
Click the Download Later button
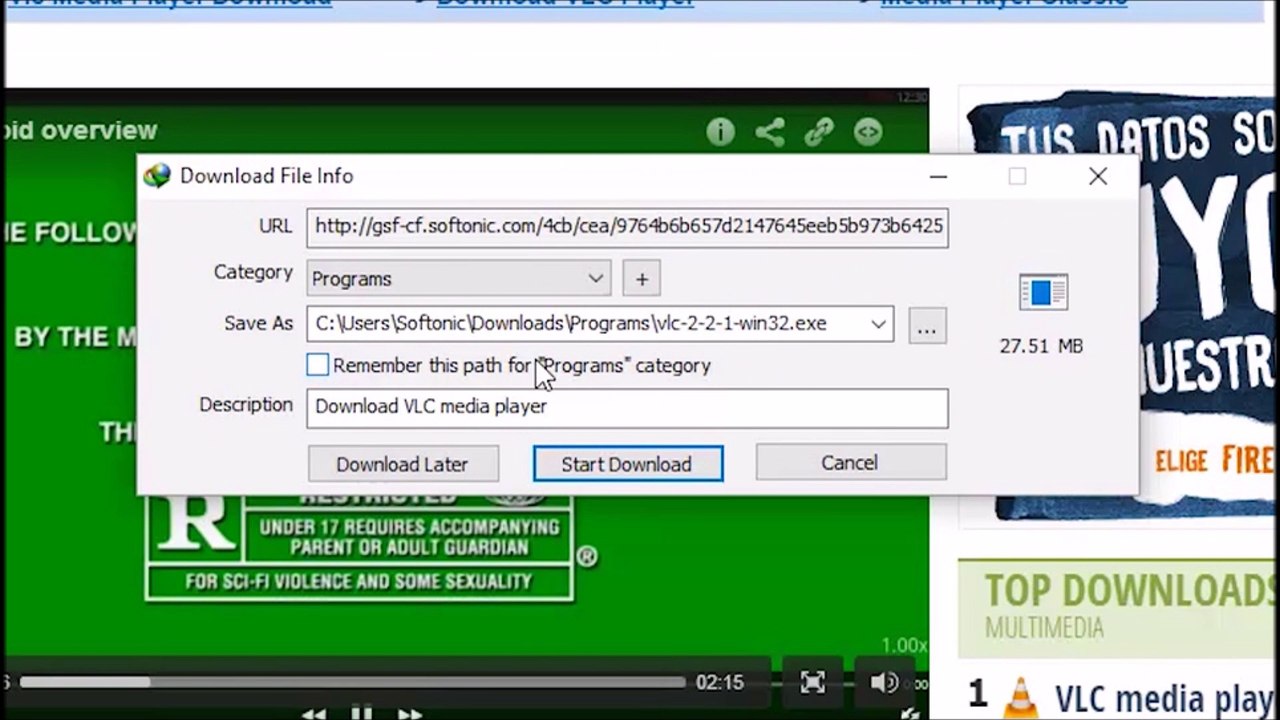[x=403, y=464]
